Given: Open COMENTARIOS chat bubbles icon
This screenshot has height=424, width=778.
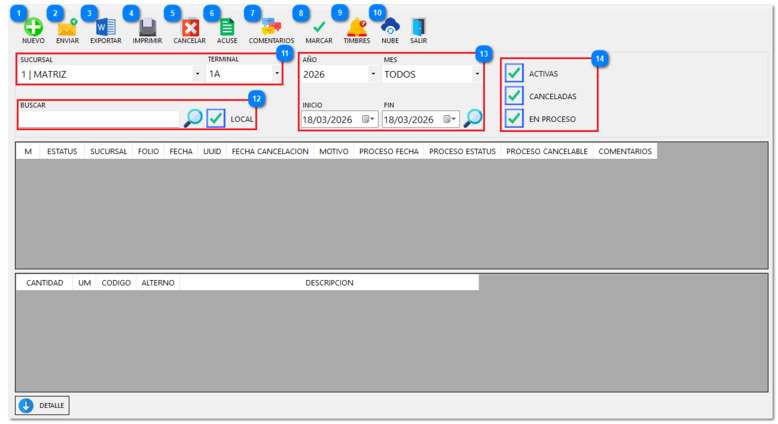Looking at the screenshot, I should tap(271, 27).
